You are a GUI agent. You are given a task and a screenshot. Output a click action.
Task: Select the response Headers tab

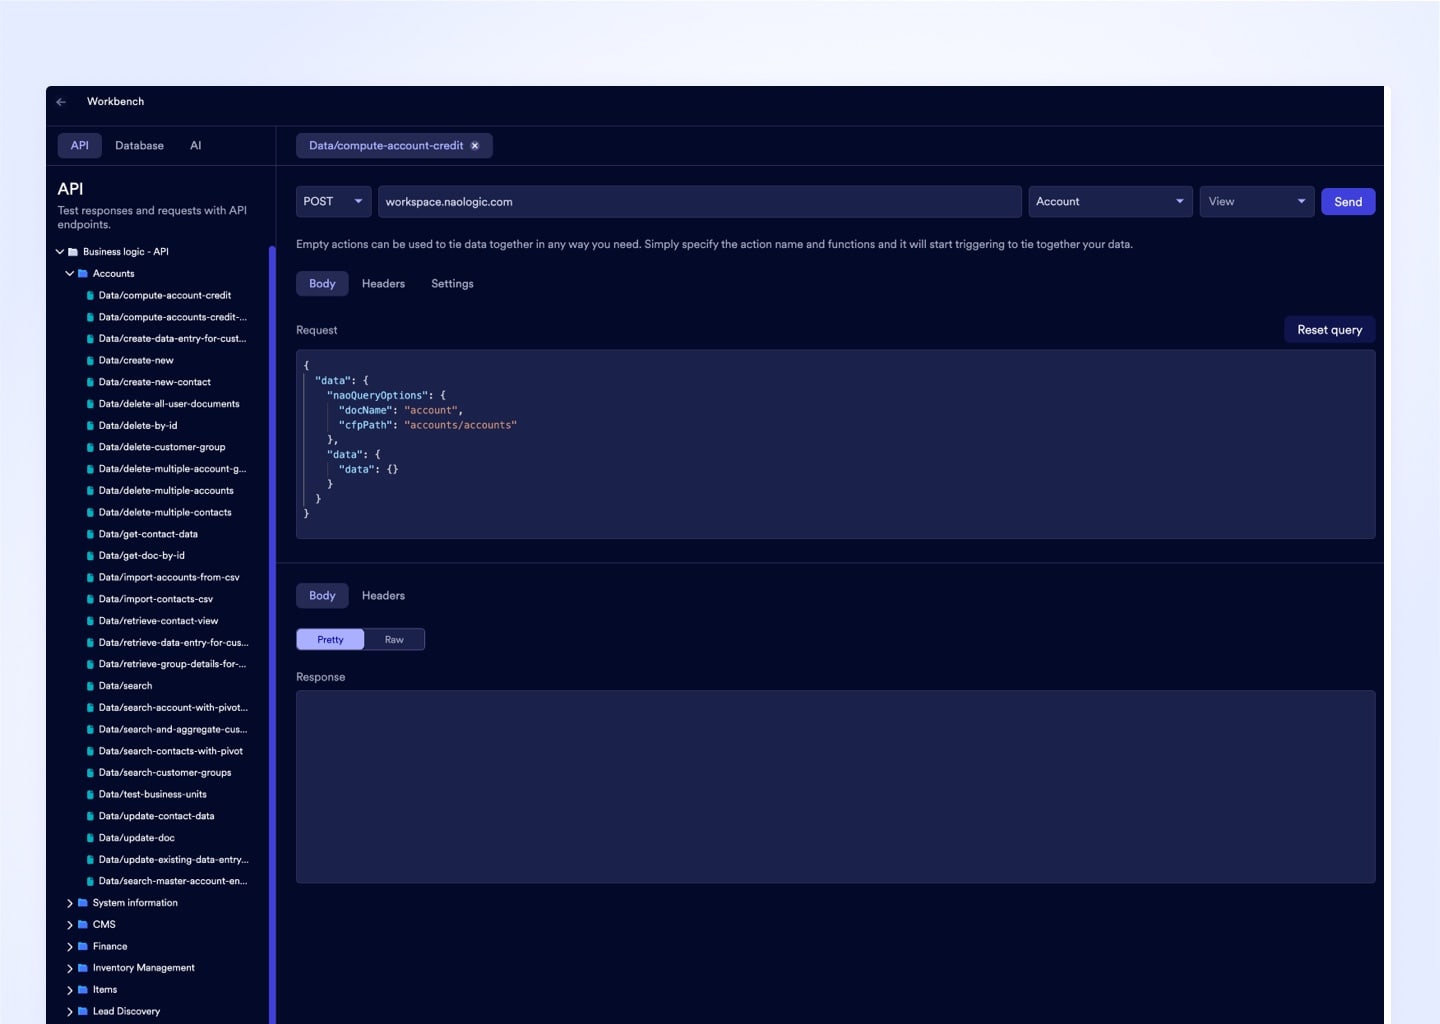(x=383, y=596)
